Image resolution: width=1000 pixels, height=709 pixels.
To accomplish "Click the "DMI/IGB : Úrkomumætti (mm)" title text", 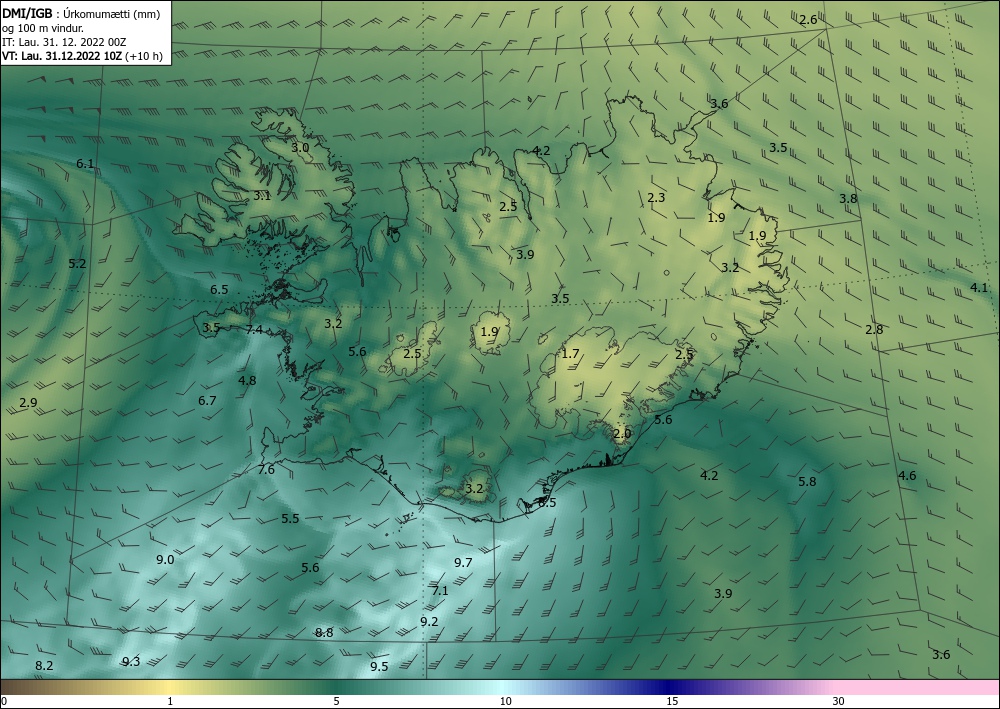I will (81, 14).
